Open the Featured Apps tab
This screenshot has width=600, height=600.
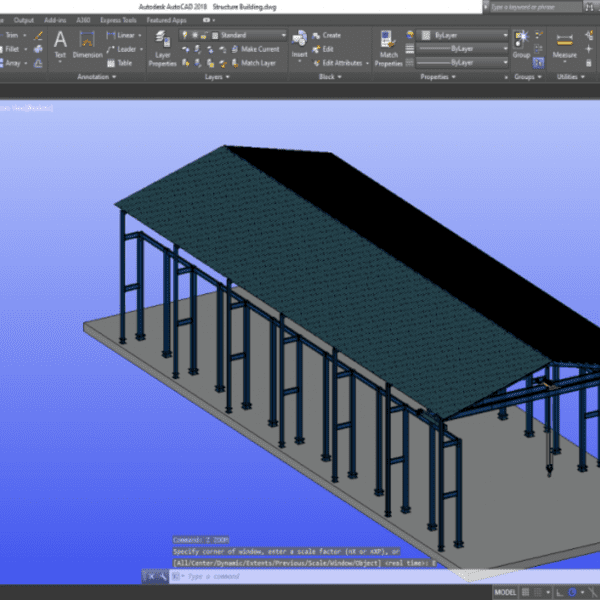coord(166,19)
